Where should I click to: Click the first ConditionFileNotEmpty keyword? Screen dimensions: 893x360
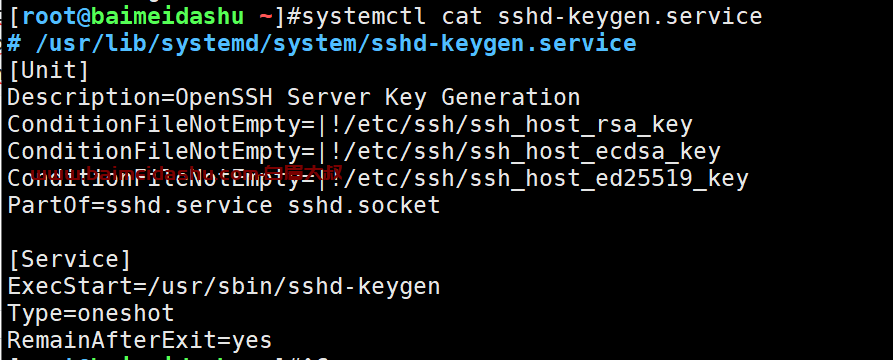(x=153, y=125)
